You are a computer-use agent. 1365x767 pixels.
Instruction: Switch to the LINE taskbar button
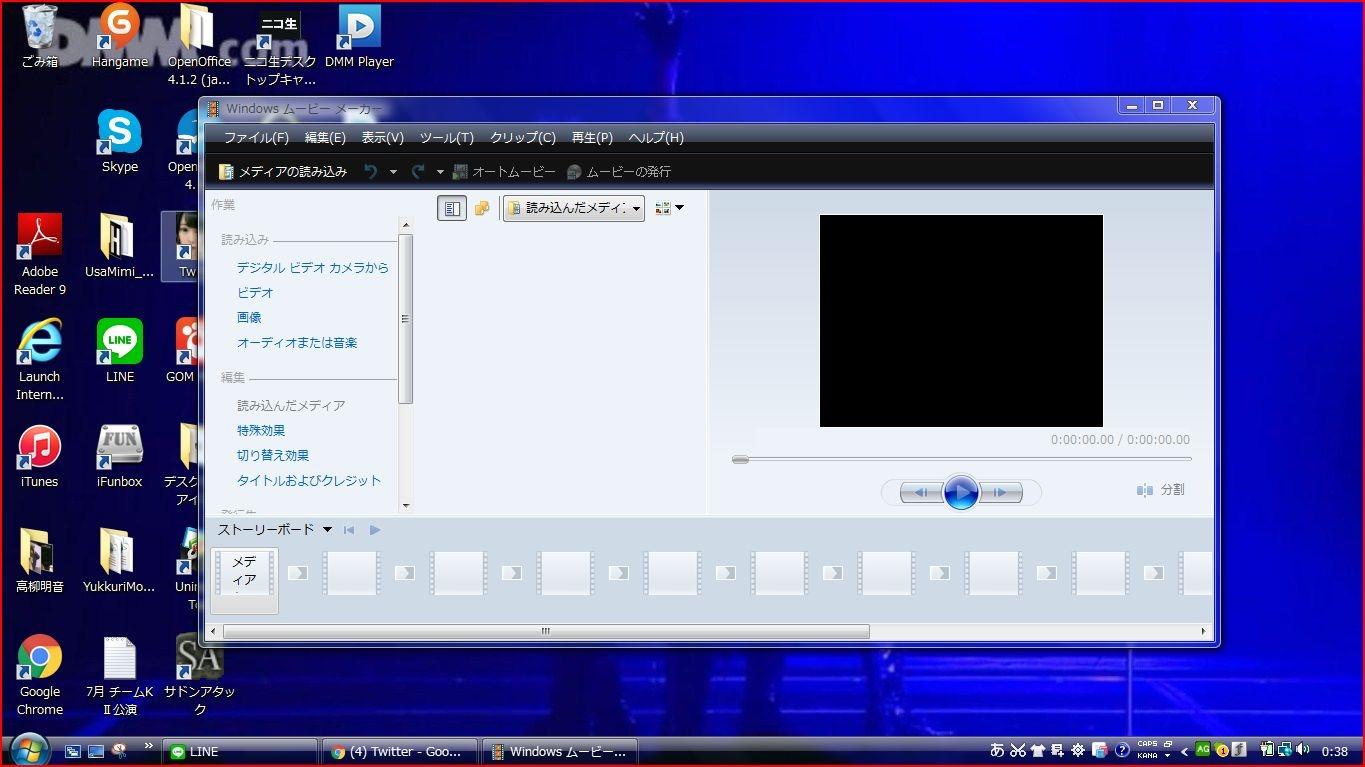coord(240,751)
